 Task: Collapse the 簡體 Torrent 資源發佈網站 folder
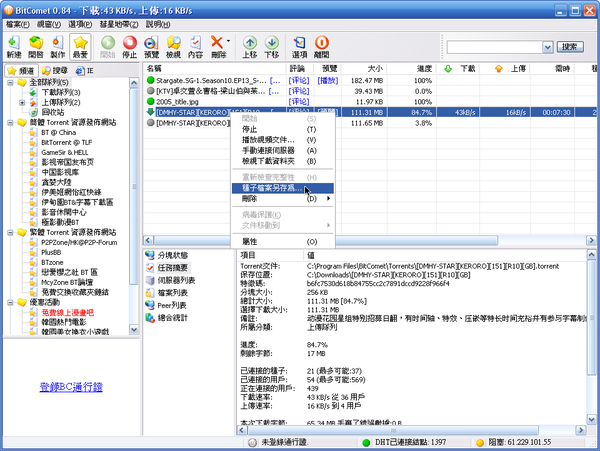pyautogui.click(x=10, y=123)
